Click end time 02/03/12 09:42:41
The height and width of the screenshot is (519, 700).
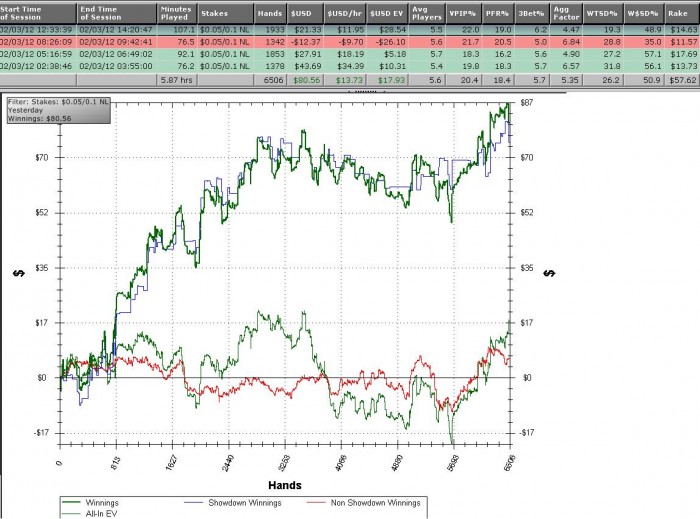(x=116, y=42)
